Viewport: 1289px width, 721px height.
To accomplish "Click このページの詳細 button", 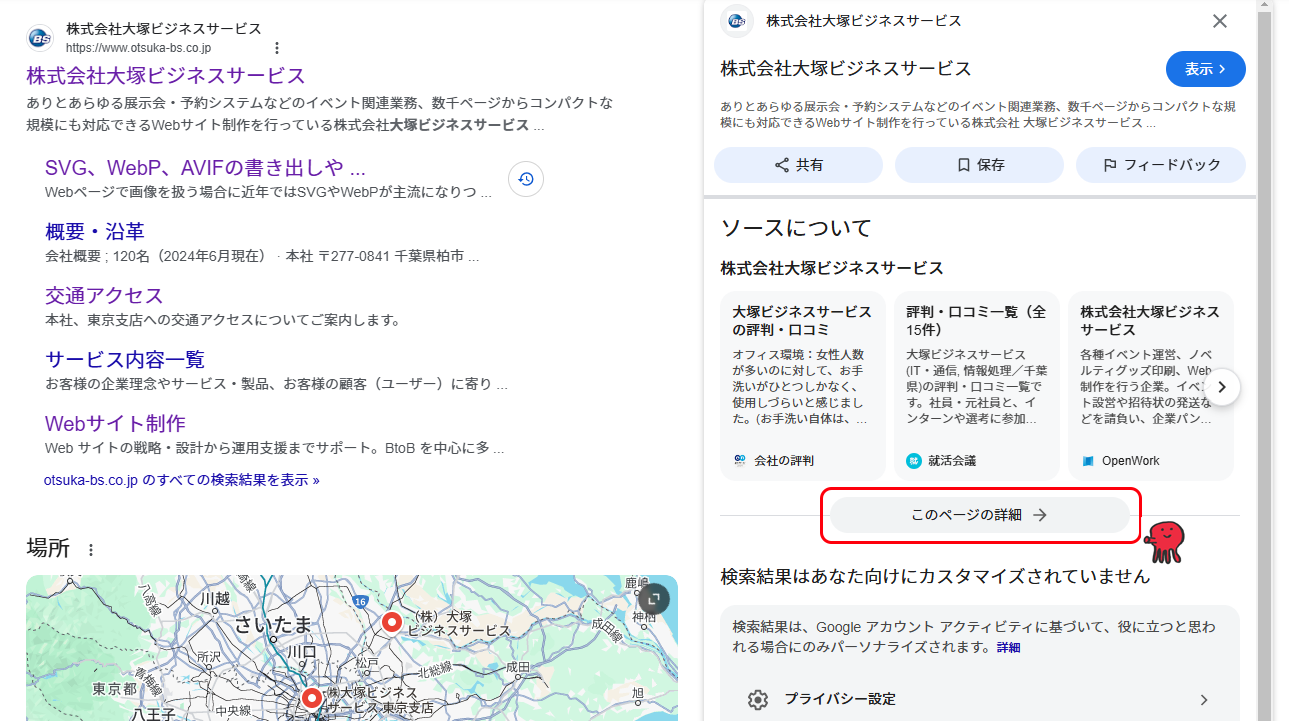I will [980, 515].
